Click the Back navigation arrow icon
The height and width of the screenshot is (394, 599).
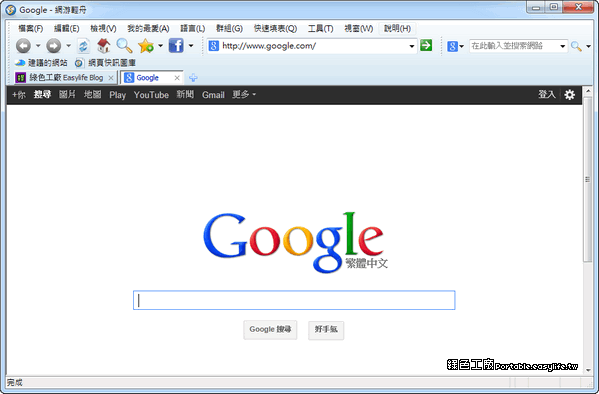pos(23,46)
